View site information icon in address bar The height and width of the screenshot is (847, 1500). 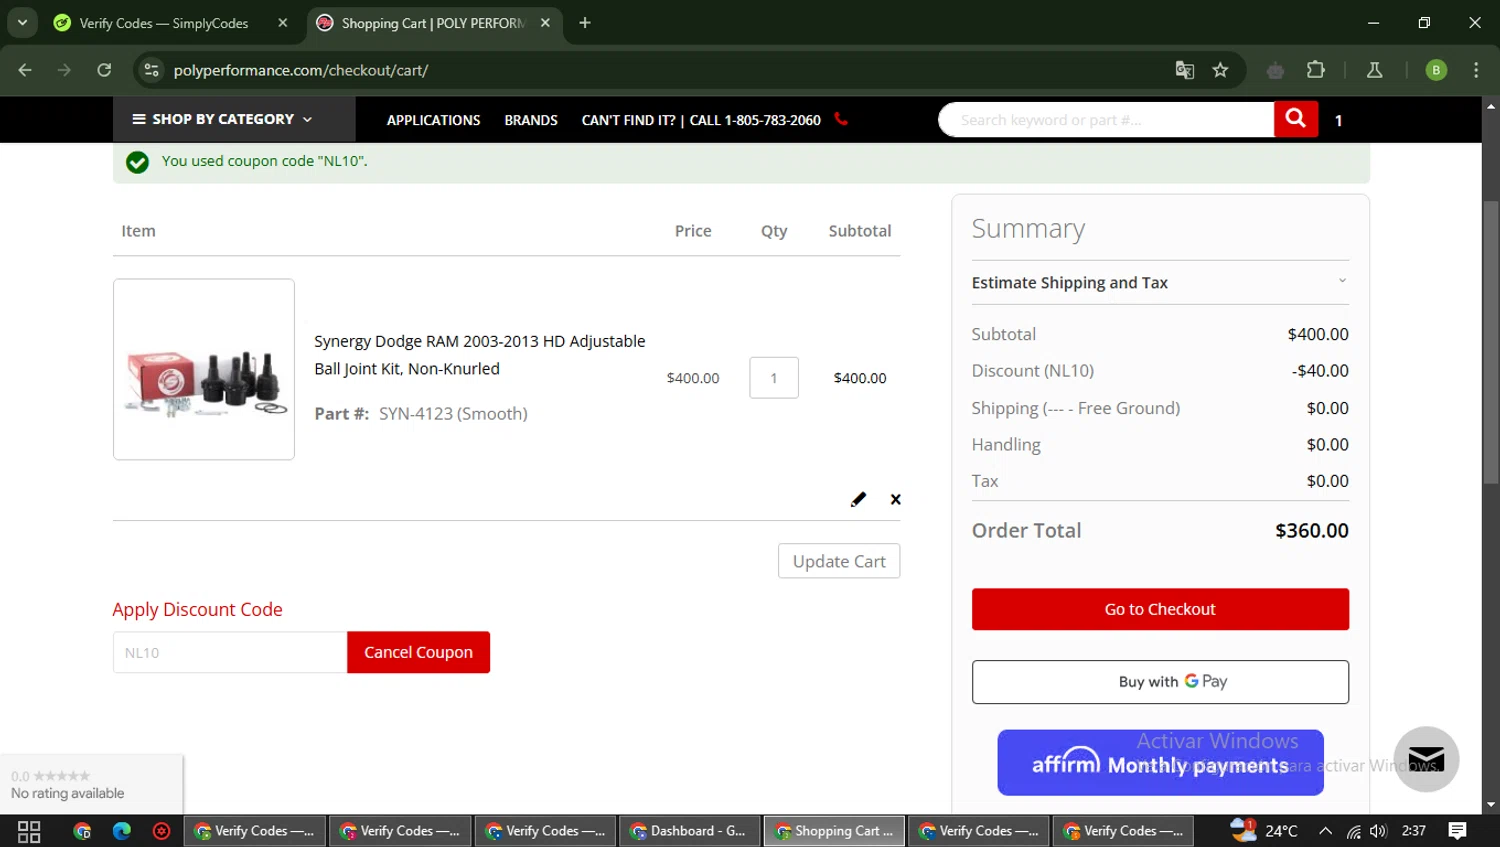click(x=152, y=70)
